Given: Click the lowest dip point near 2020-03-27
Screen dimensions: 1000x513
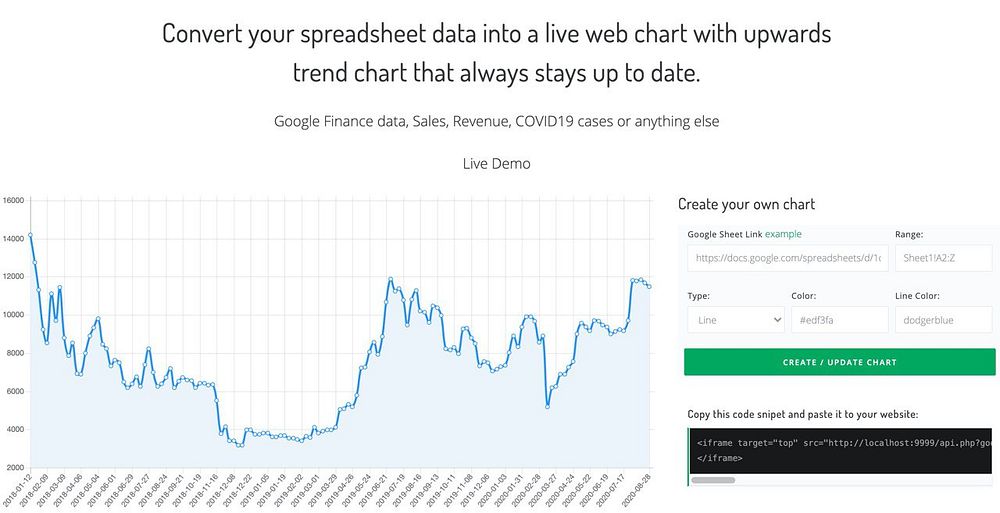Looking at the screenshot, I should pos(547,406).
